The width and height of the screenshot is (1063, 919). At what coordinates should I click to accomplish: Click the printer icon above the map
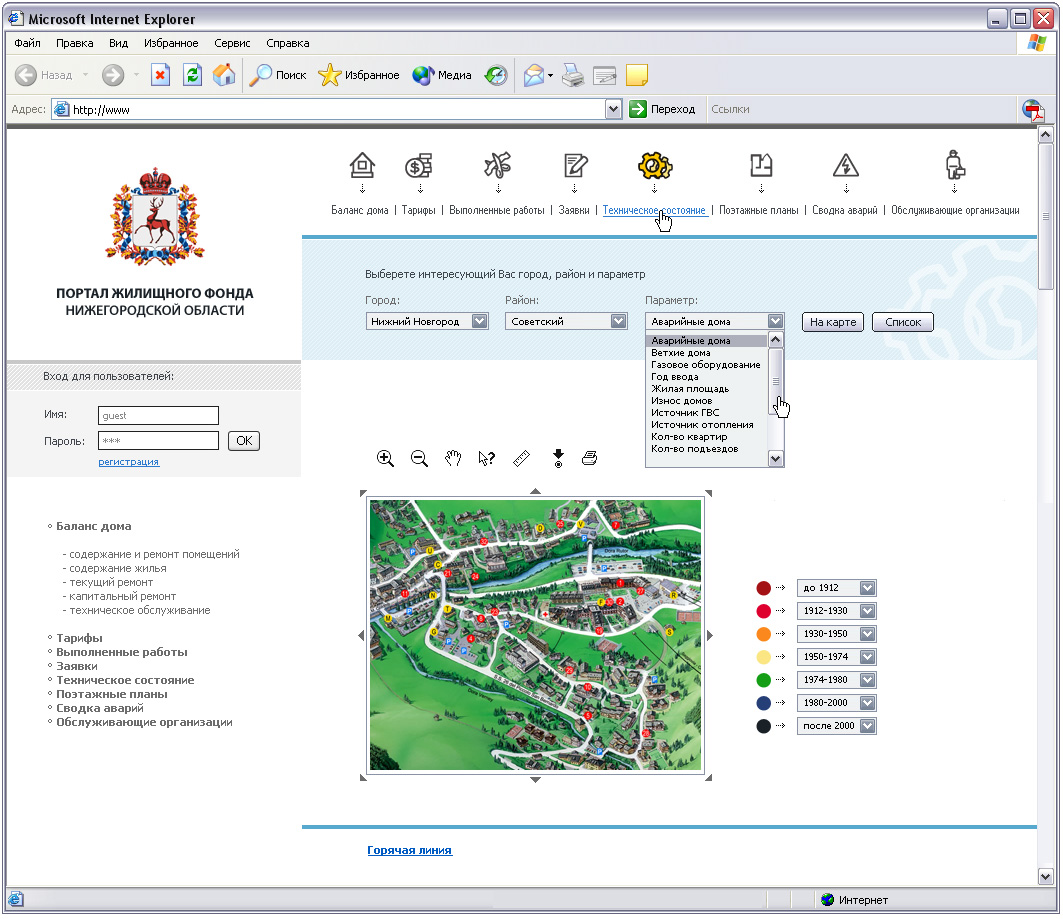coord(590,458)
